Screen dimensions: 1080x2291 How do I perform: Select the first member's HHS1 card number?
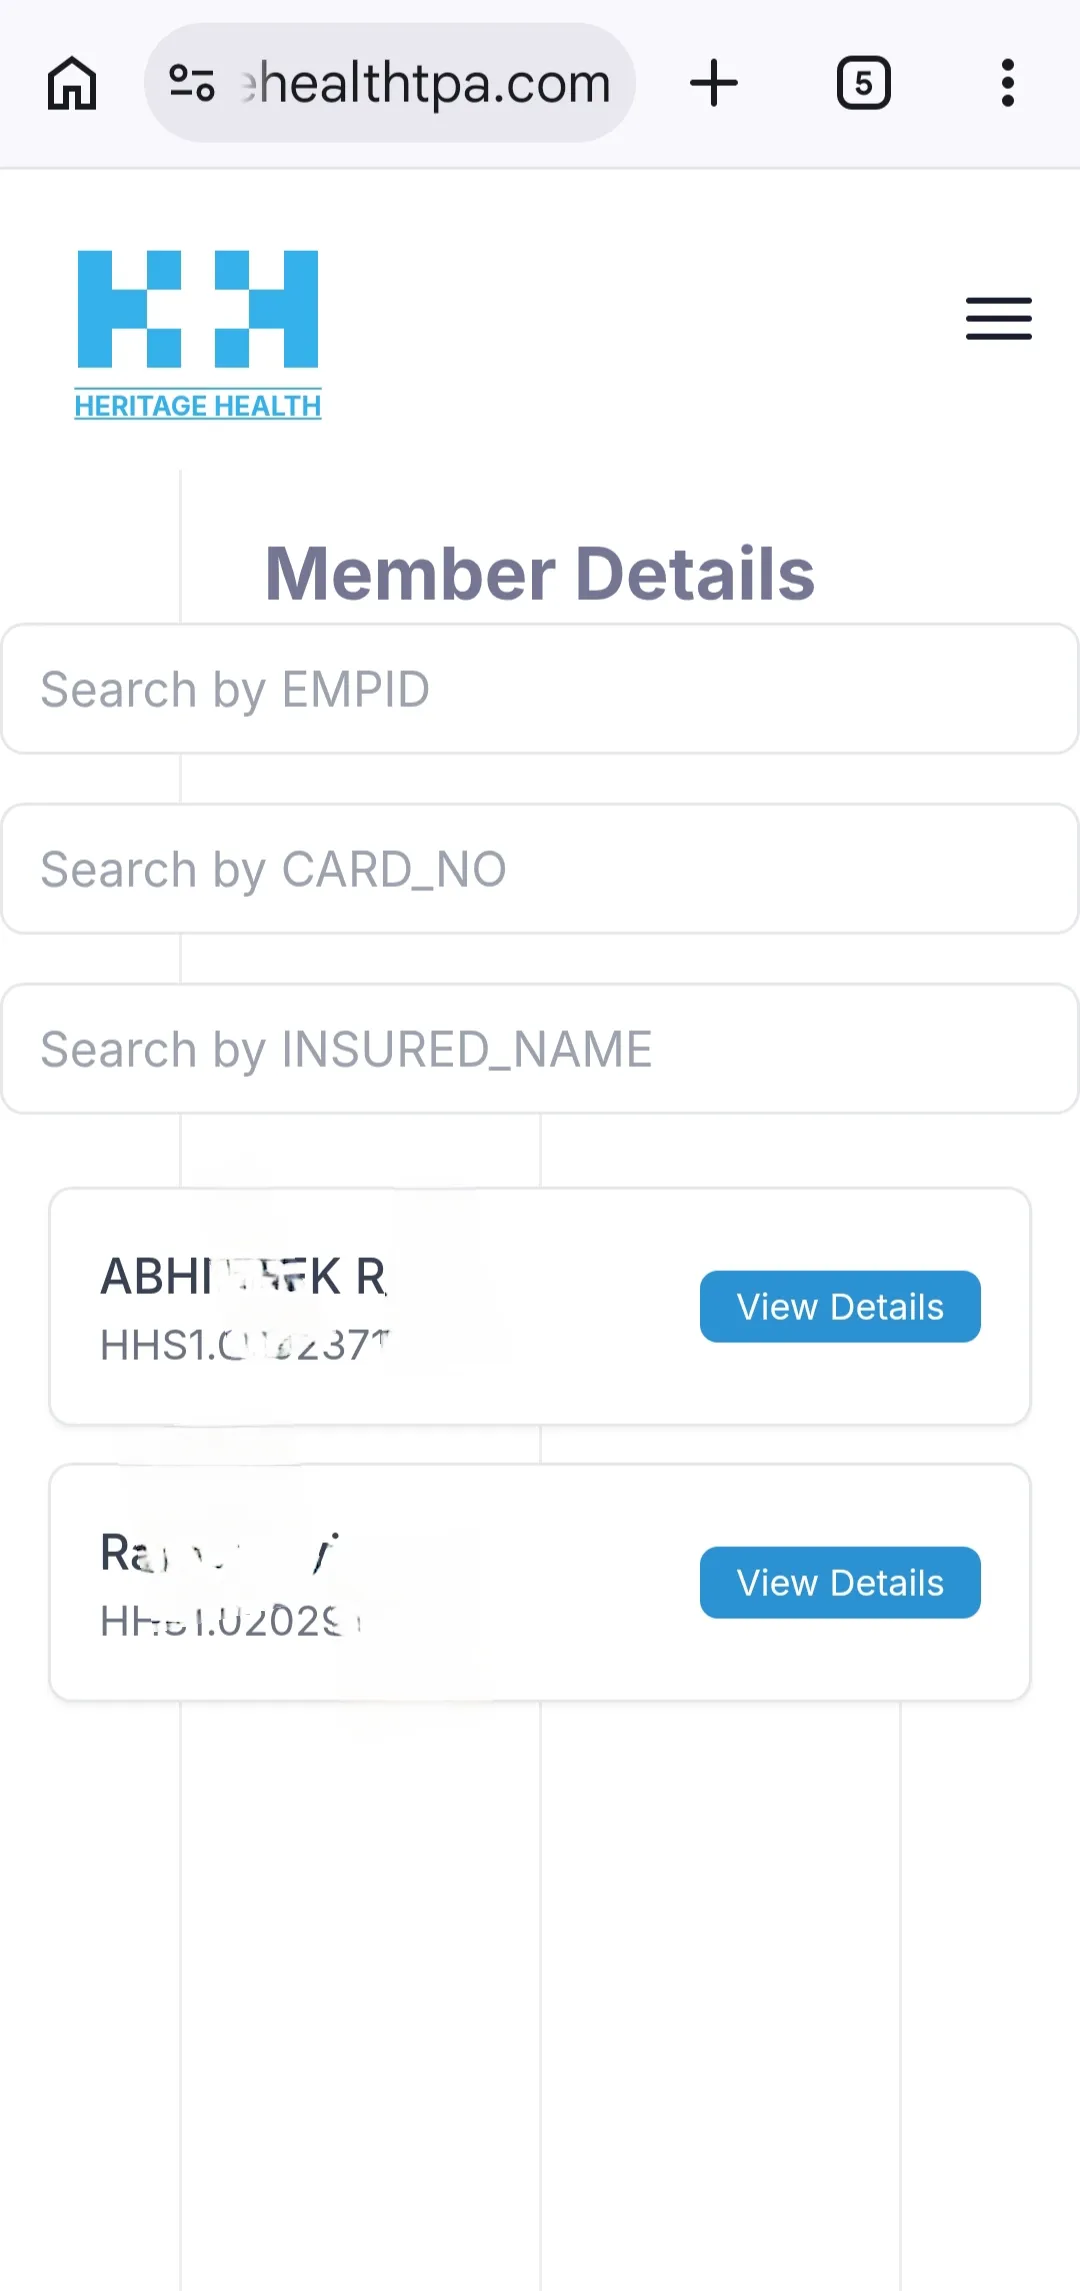coord(245,1346)
